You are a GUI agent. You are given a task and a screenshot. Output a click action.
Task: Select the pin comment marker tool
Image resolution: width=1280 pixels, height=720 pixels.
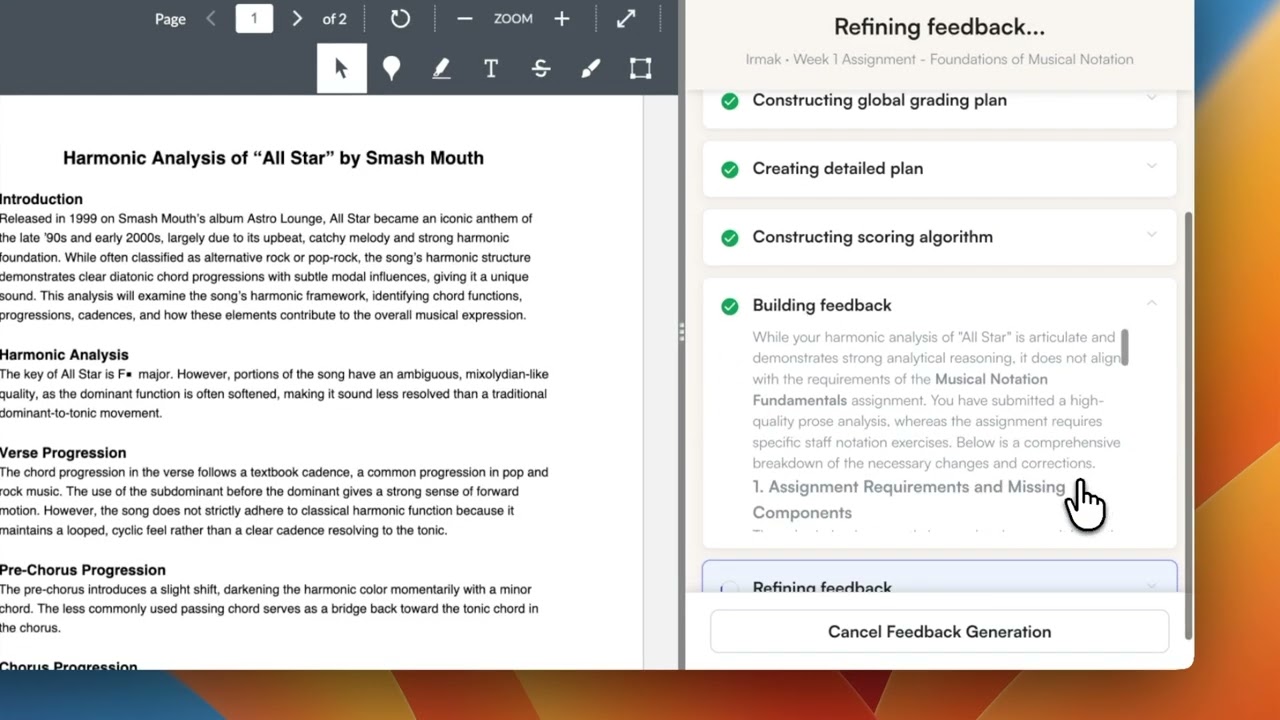[391, 68]
